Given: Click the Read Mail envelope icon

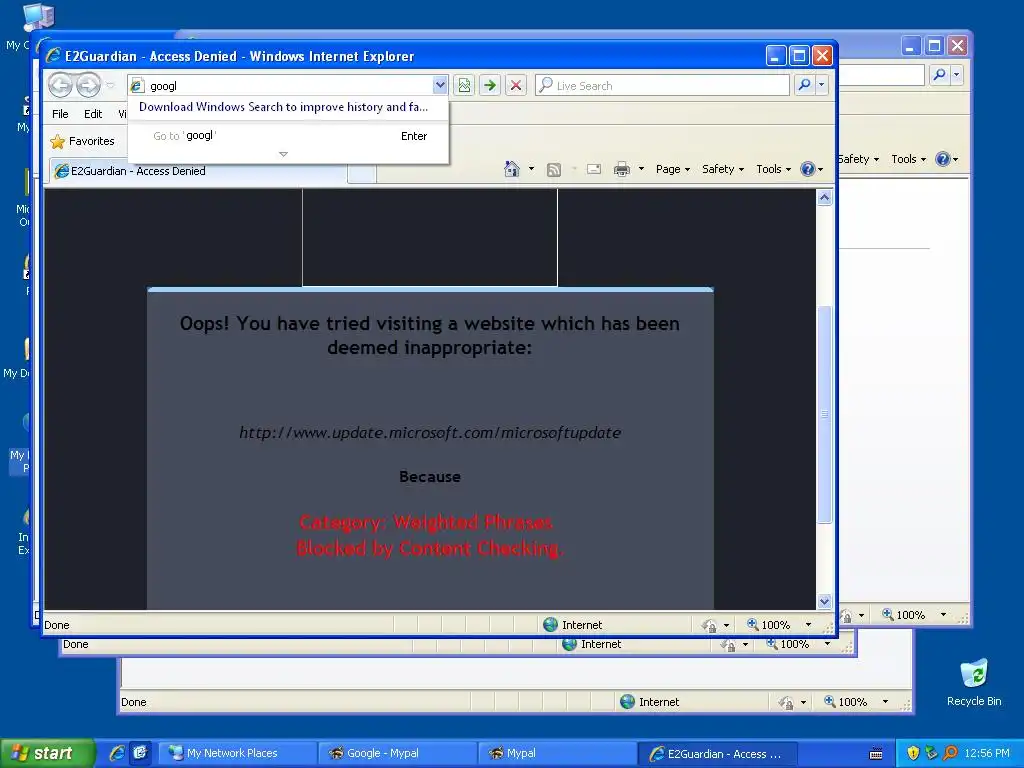Looking at the screenshot, I should tap(594, 169).
